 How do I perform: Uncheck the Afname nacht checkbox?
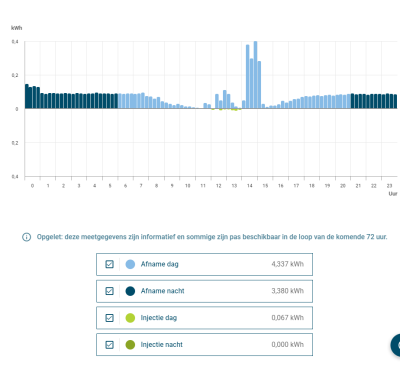point(109,291)
